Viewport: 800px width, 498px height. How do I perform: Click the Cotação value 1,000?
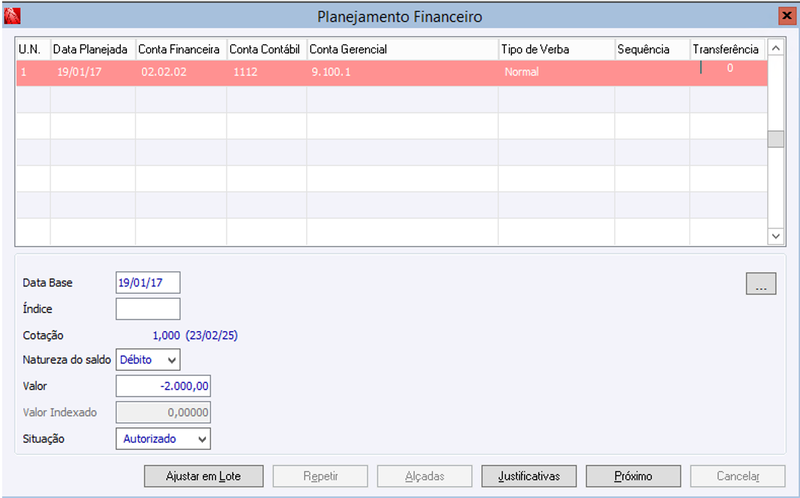pos(166,336)
